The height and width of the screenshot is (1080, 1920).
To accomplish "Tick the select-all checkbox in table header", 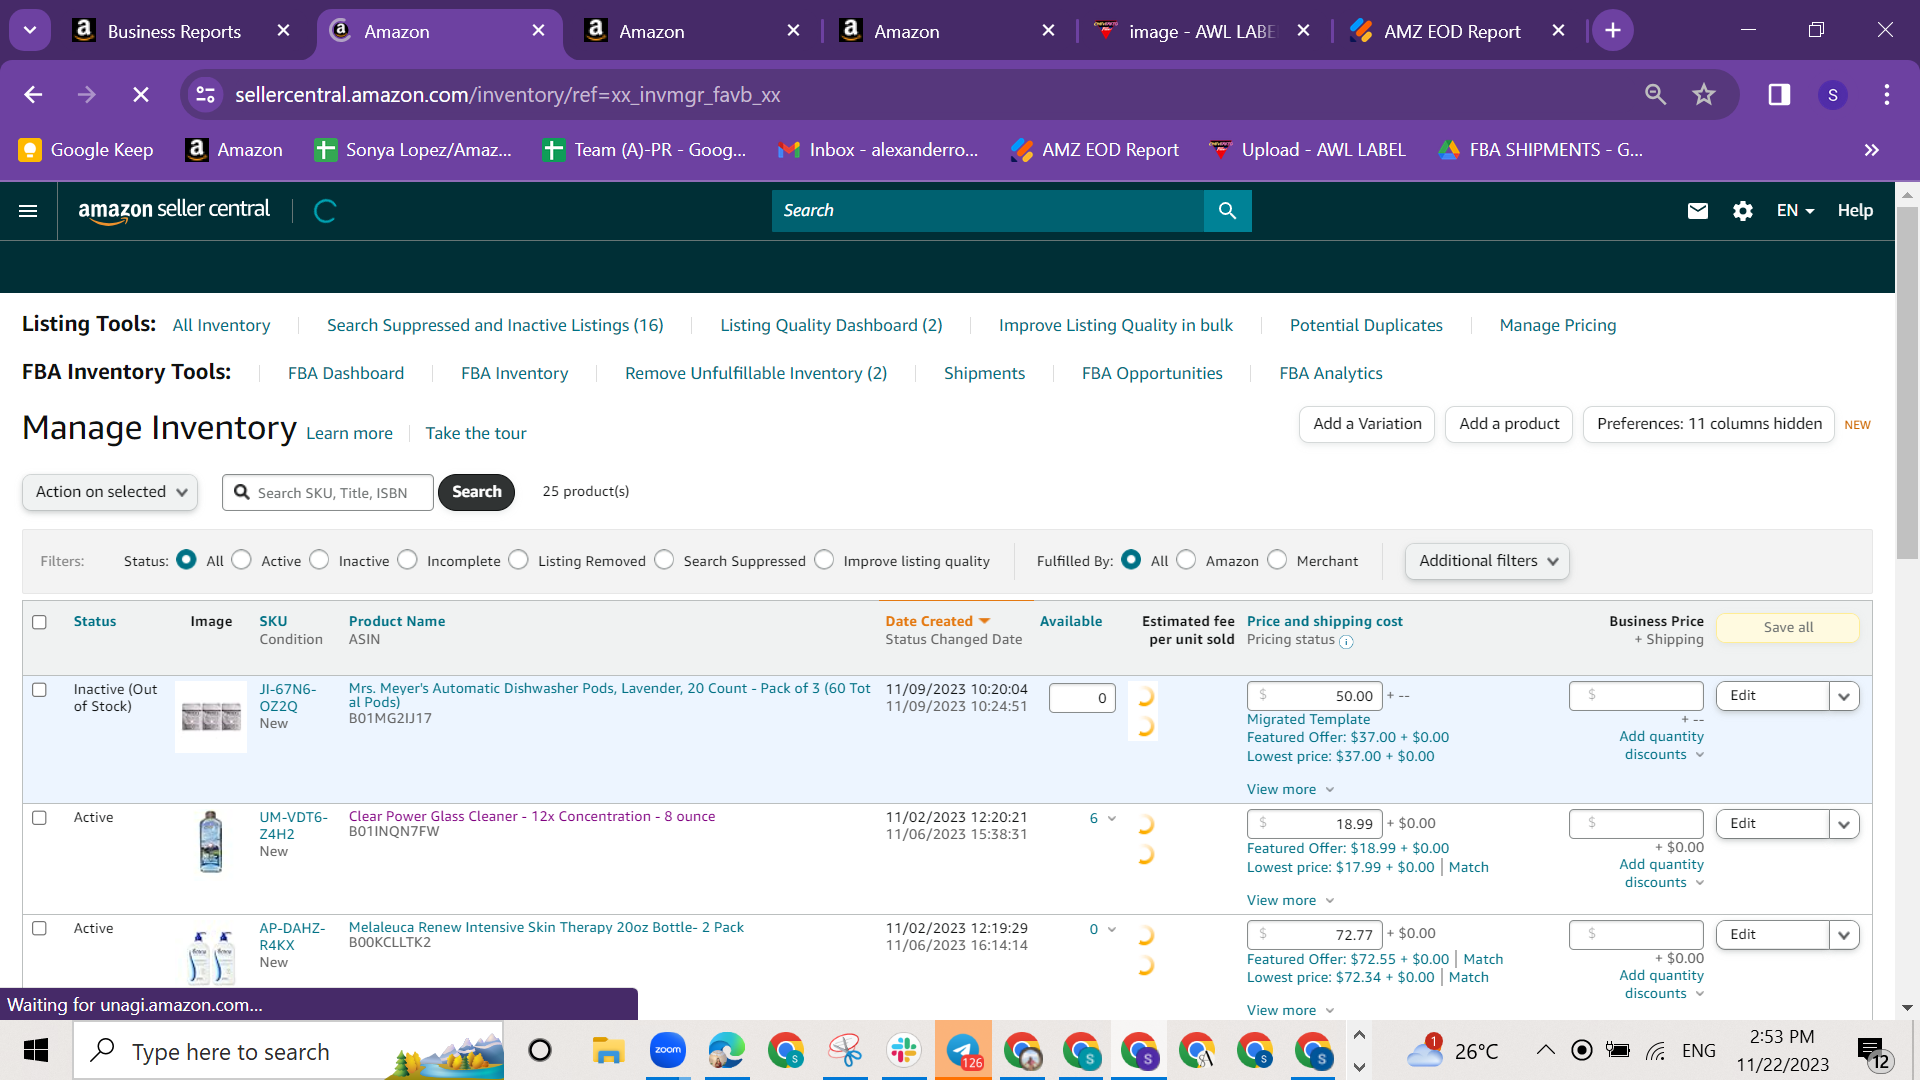I will pos(40,622).
